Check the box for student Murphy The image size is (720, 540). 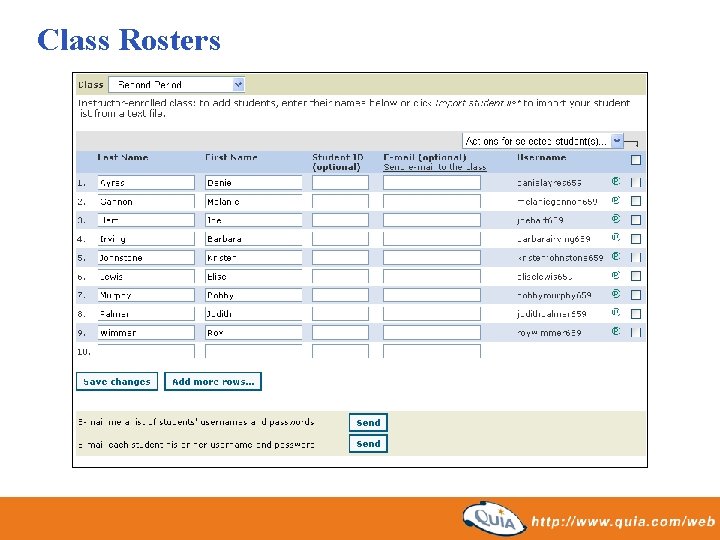[x=636, y=295]
